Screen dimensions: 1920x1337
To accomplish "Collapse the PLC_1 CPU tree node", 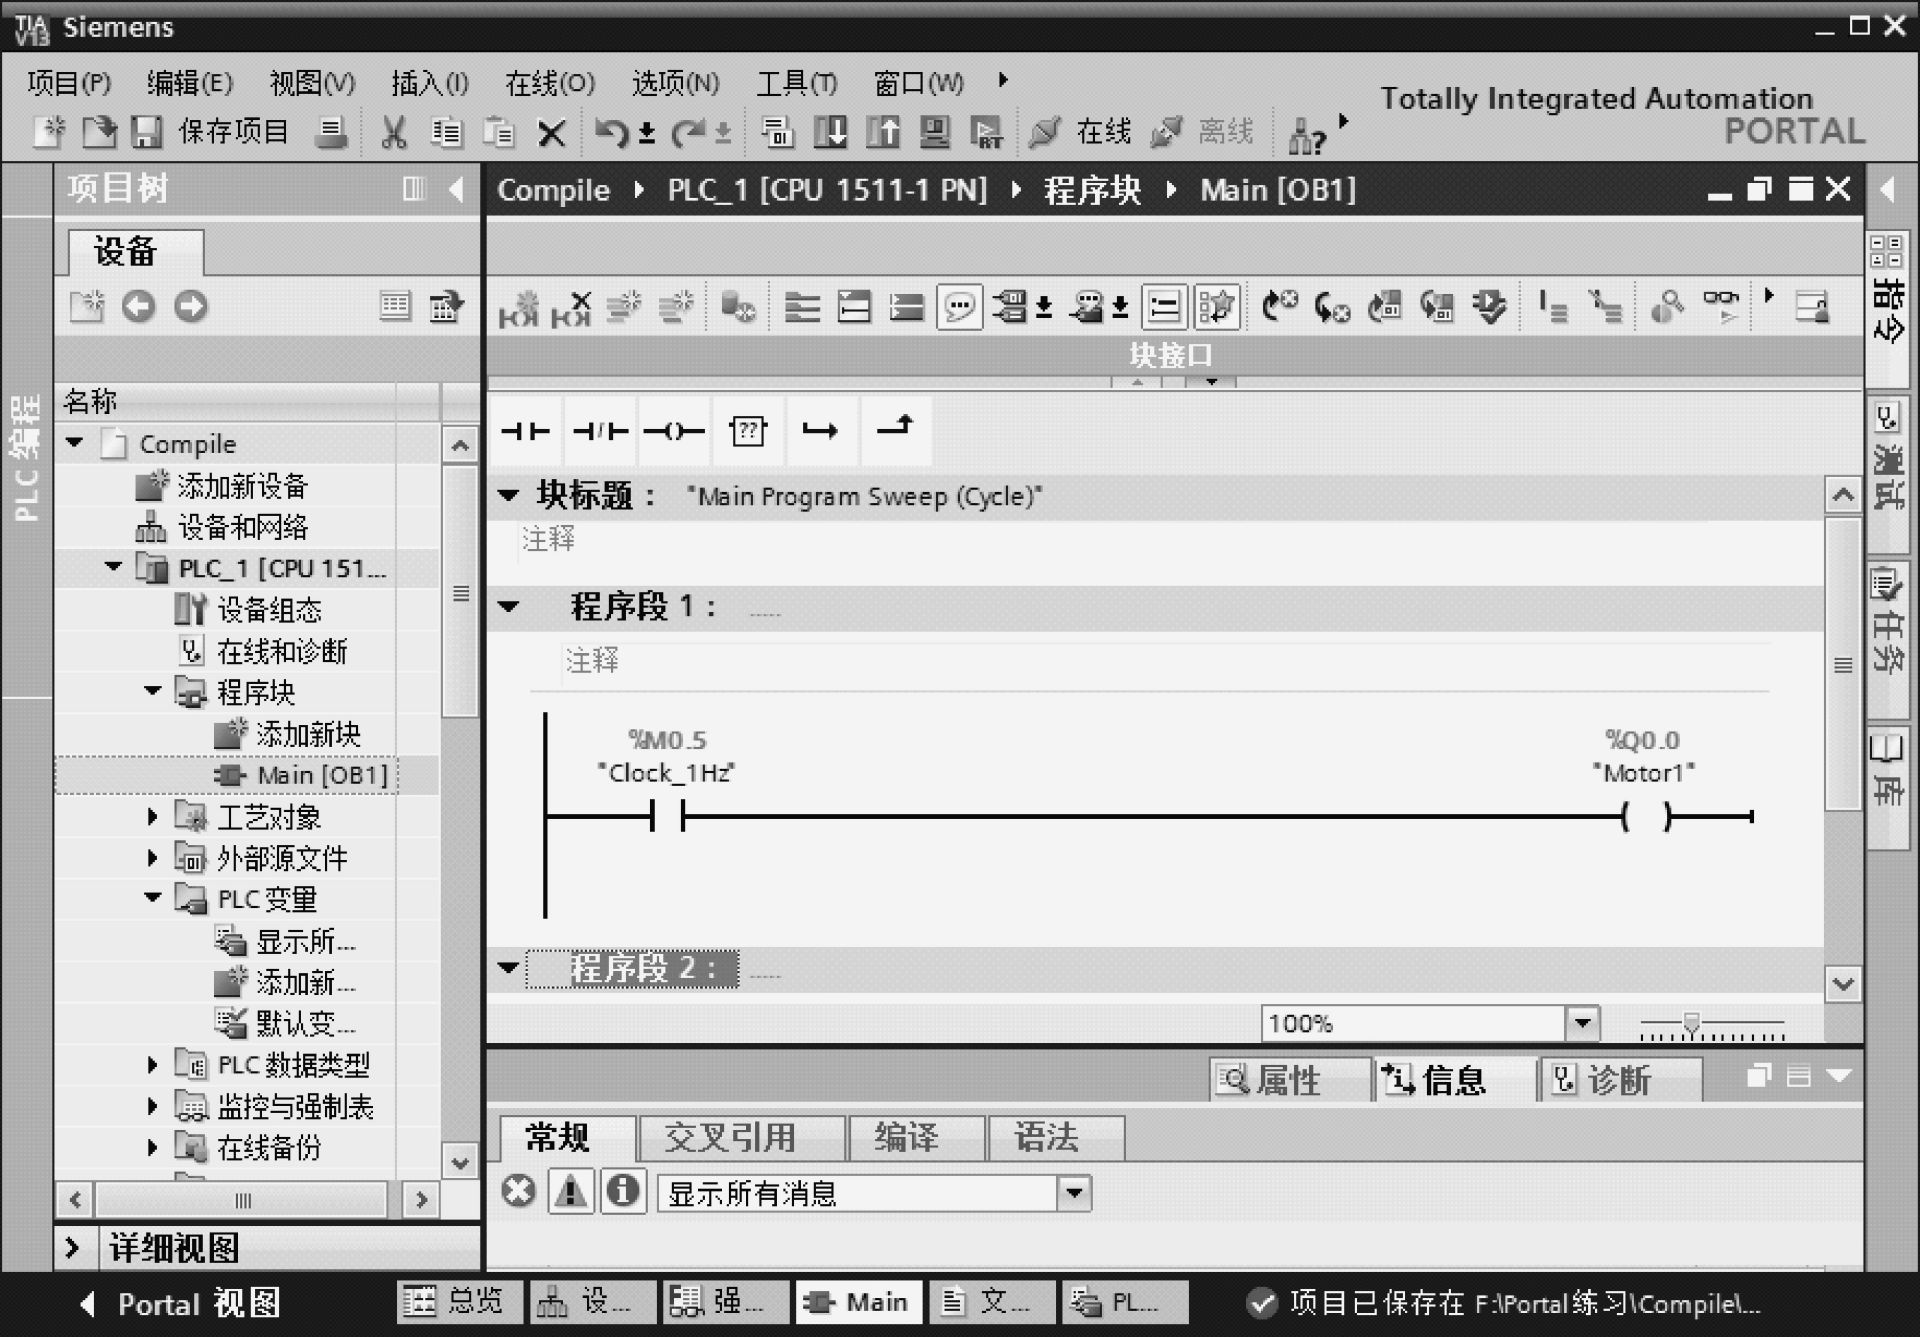I will pos(113,567).
